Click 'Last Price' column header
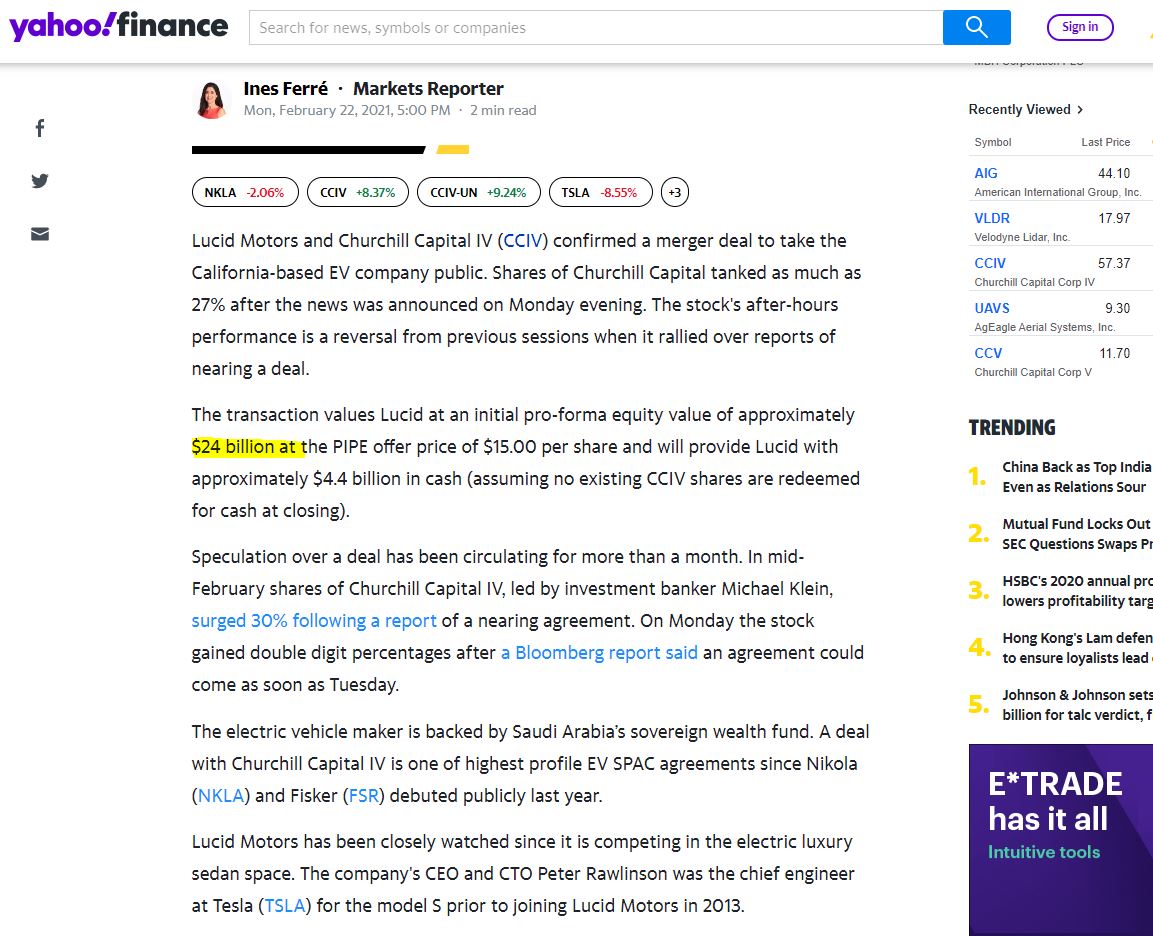 1105,142
